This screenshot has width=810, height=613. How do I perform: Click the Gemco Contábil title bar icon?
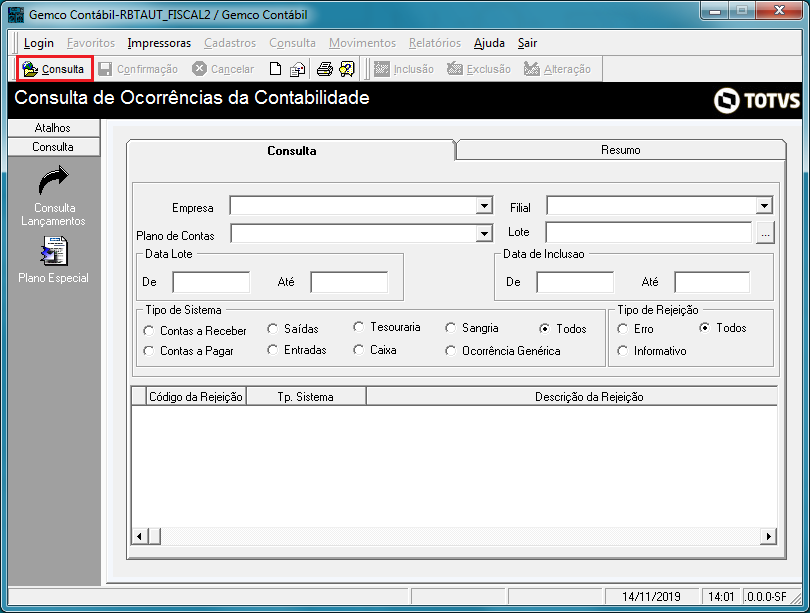[x=17, y=14]
